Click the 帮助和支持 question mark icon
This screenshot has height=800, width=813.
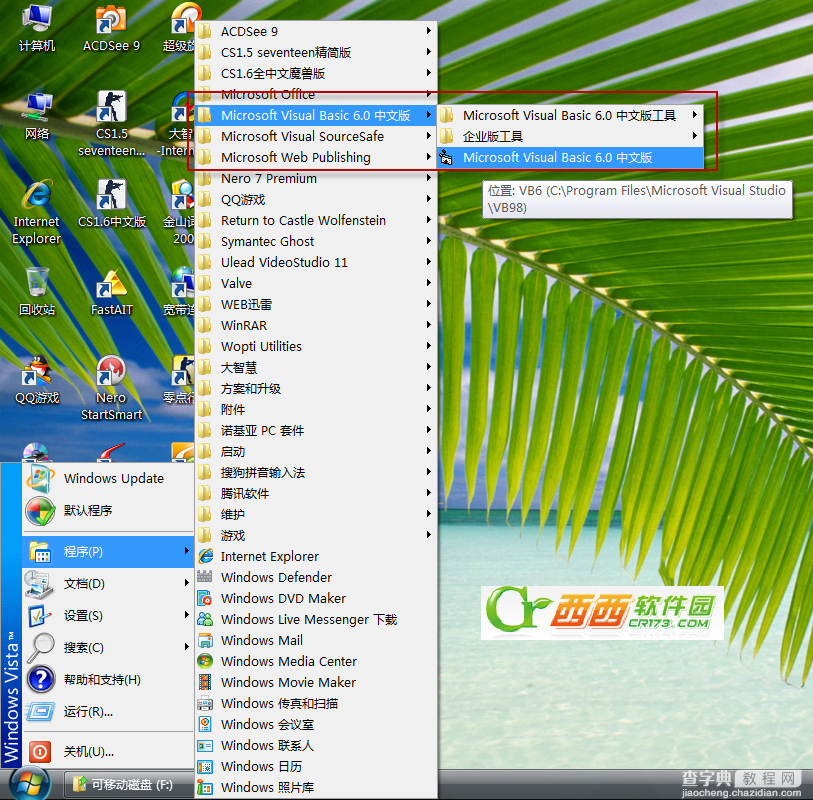click(x=40, y=679)
